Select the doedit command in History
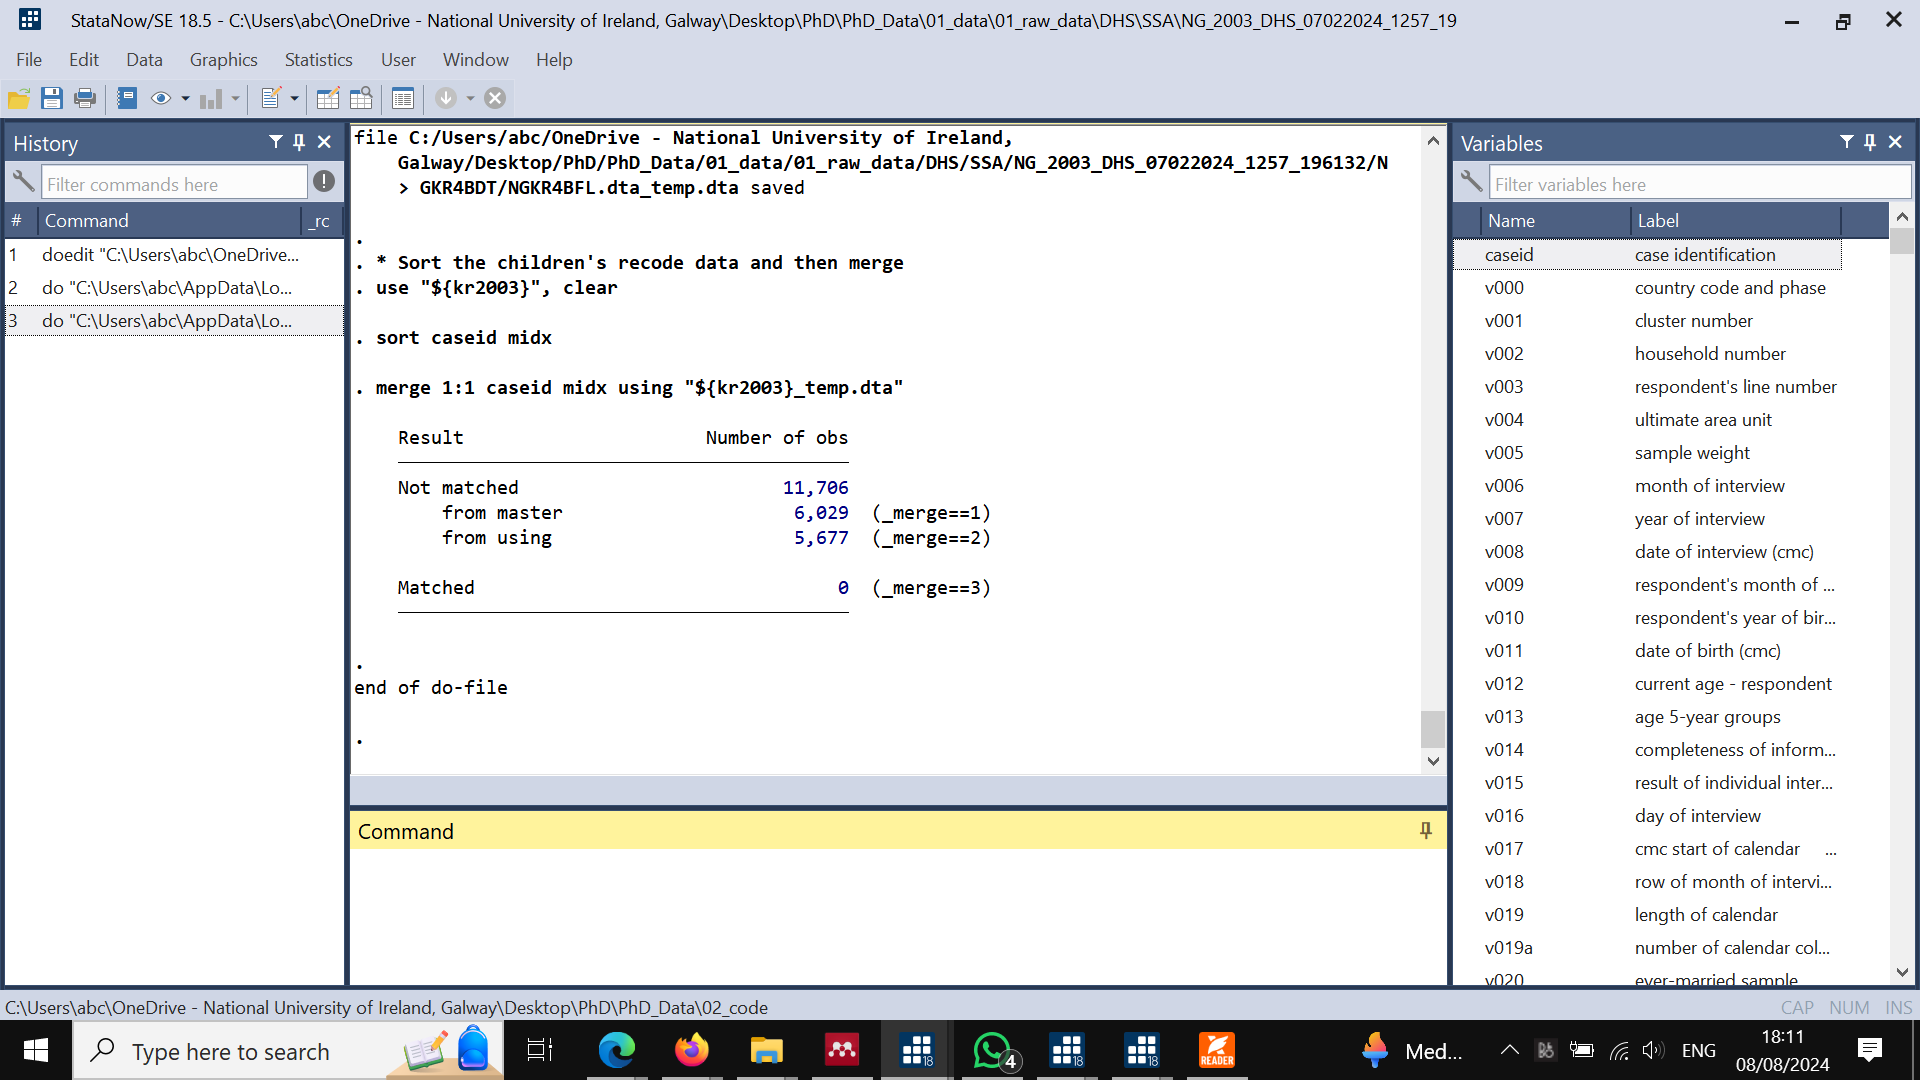1920x1080 pixels. tap(170, 255)
